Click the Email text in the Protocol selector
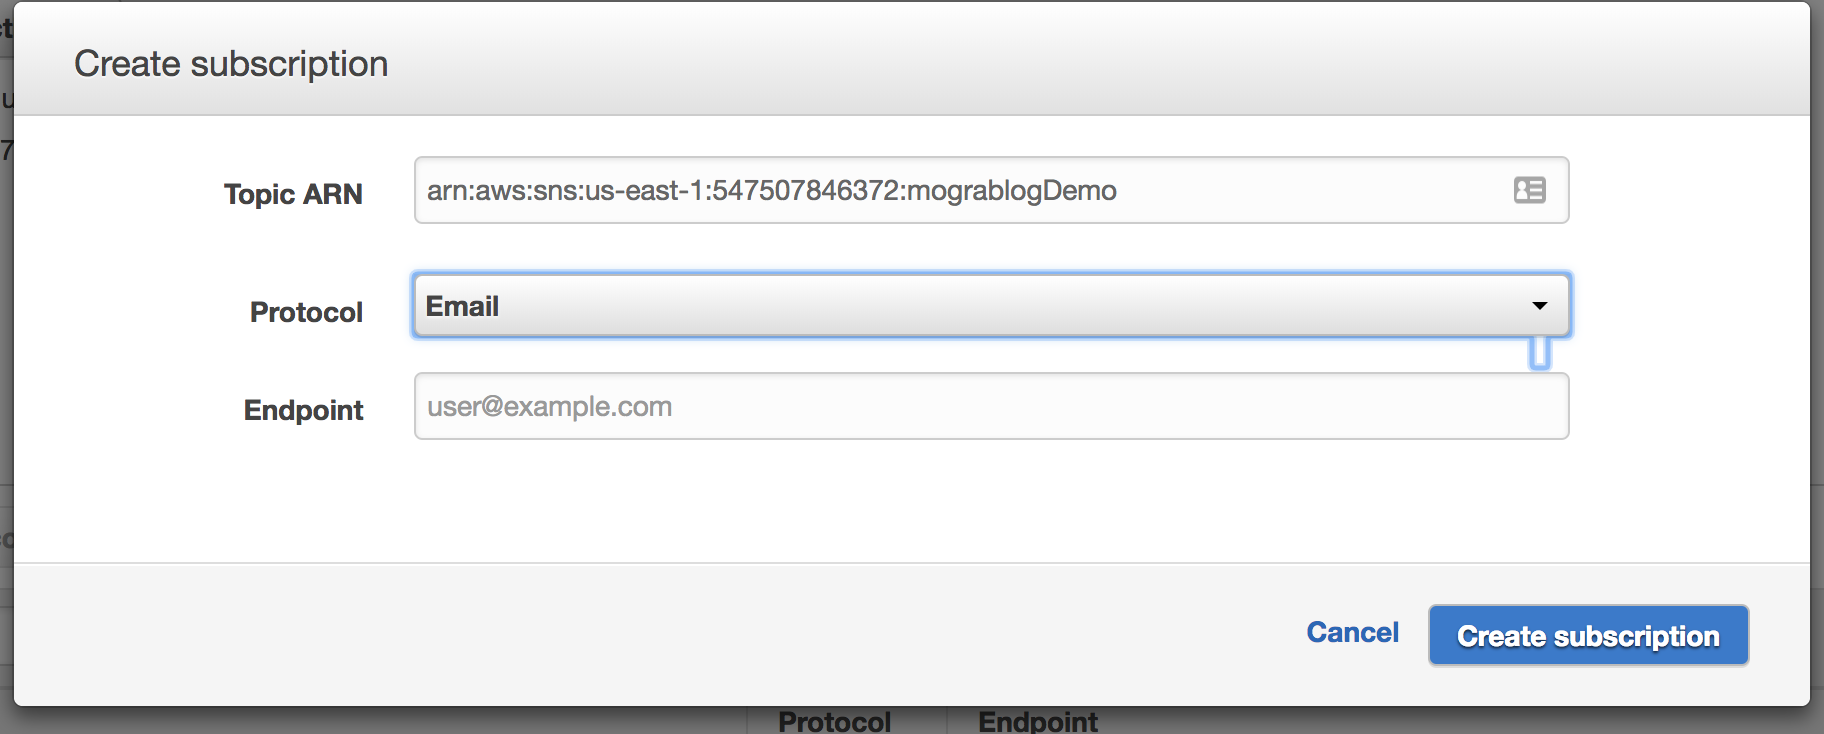Image resolution: width=1824 pixels, height=734 pixels. point(462,306)
